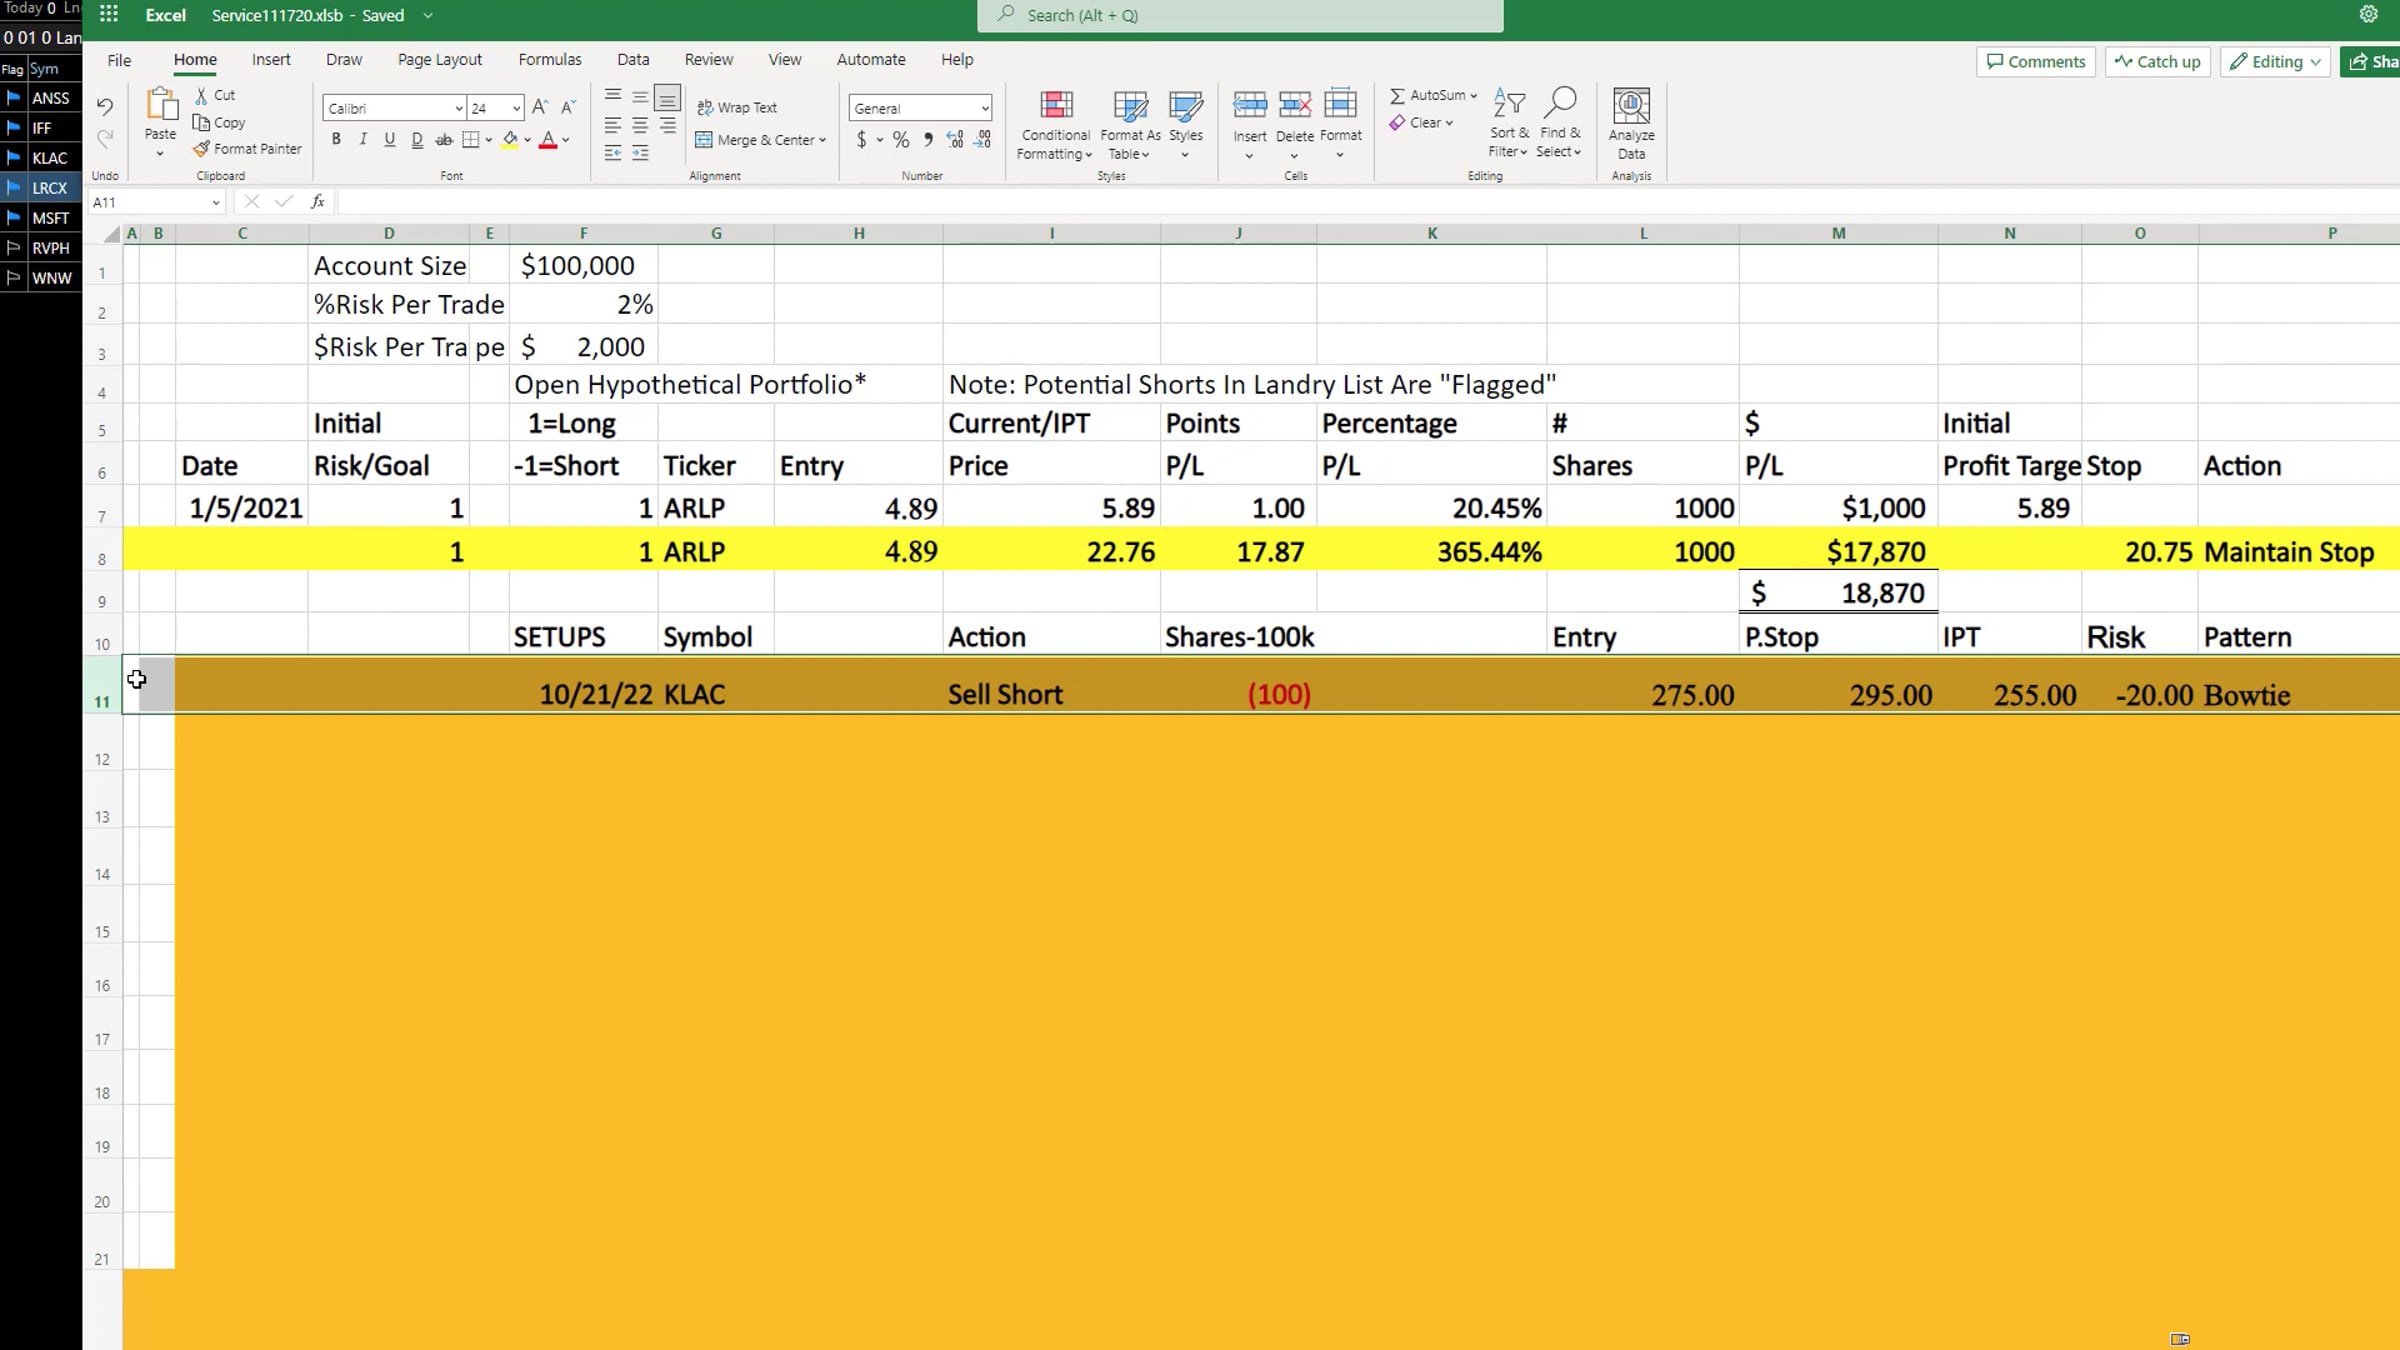
Task: Open the General number format dropdown
Action: click(x=985, y=108)
